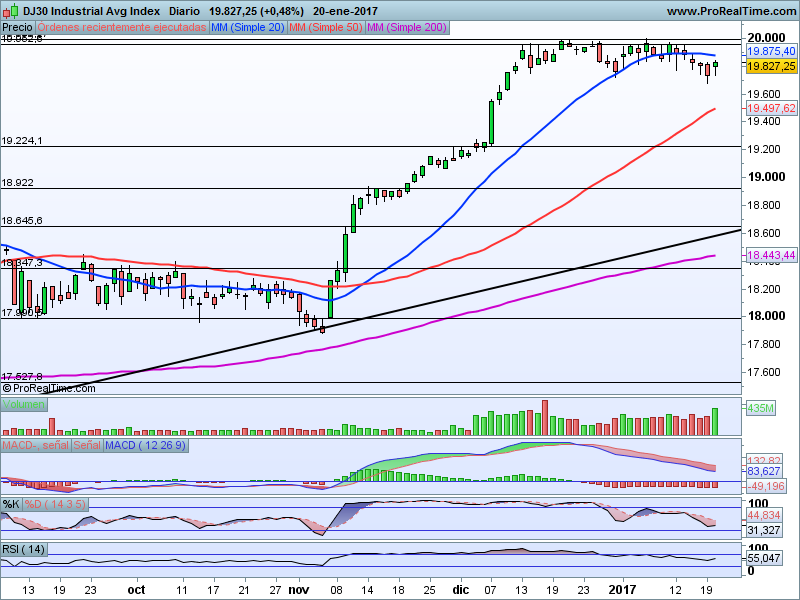Click the 2017 year label on the time axis
The width and height of the screenshot is (800, 600).
point(622,590)
